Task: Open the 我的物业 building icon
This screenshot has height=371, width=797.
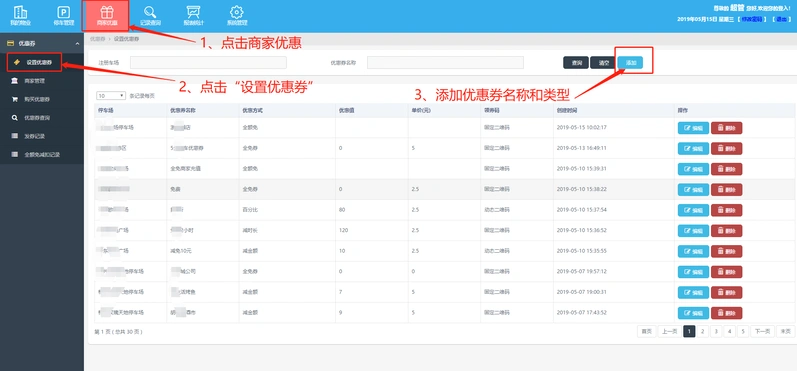Action: point(20,15)
